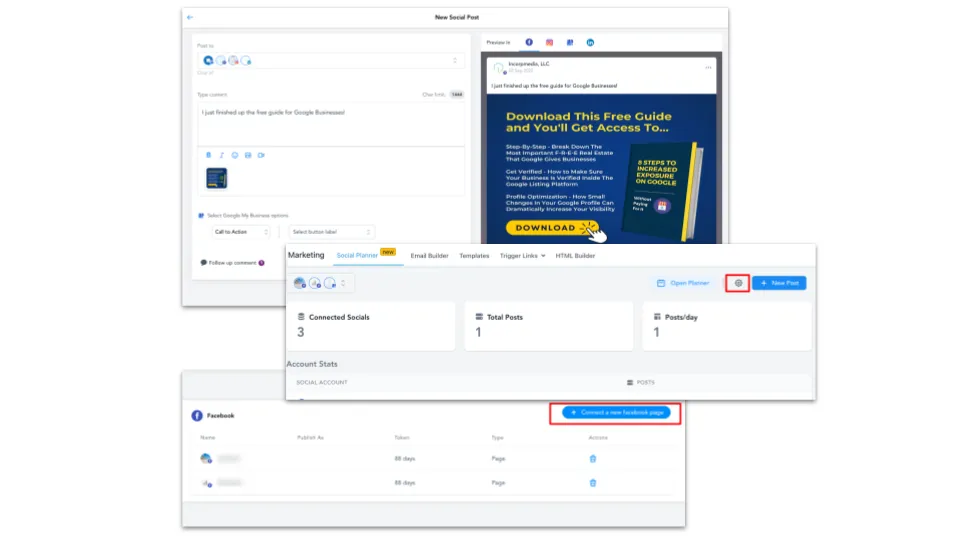Apply italic formatting in post editor
Image resolution: width=960 pixels, height=540 pixels.
[222, 155]
